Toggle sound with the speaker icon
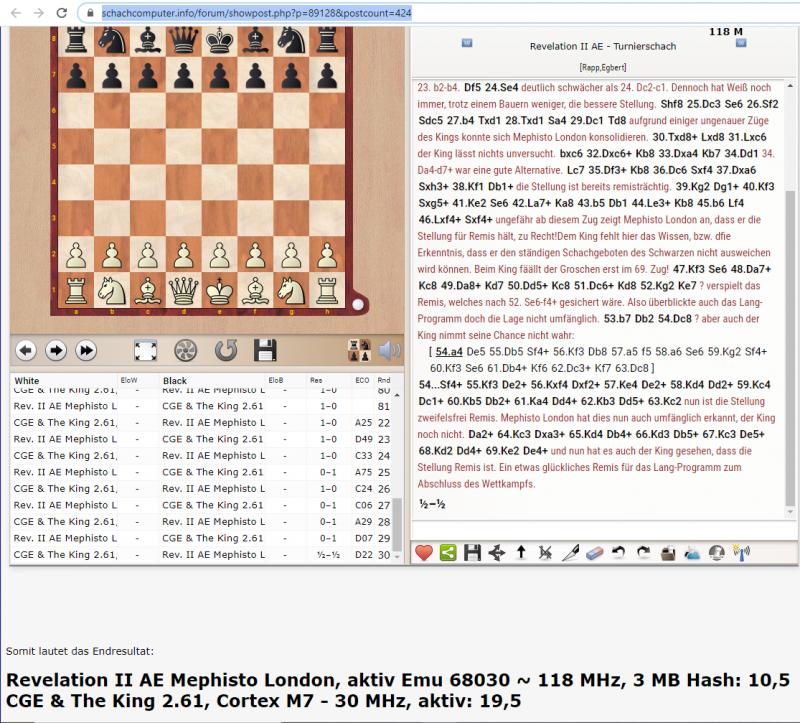 point(389,350)
